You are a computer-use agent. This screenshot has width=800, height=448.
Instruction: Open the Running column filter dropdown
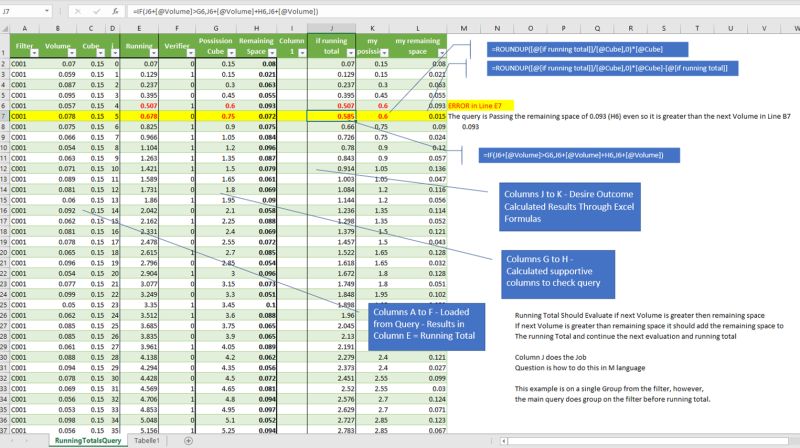tap(154, 53)
